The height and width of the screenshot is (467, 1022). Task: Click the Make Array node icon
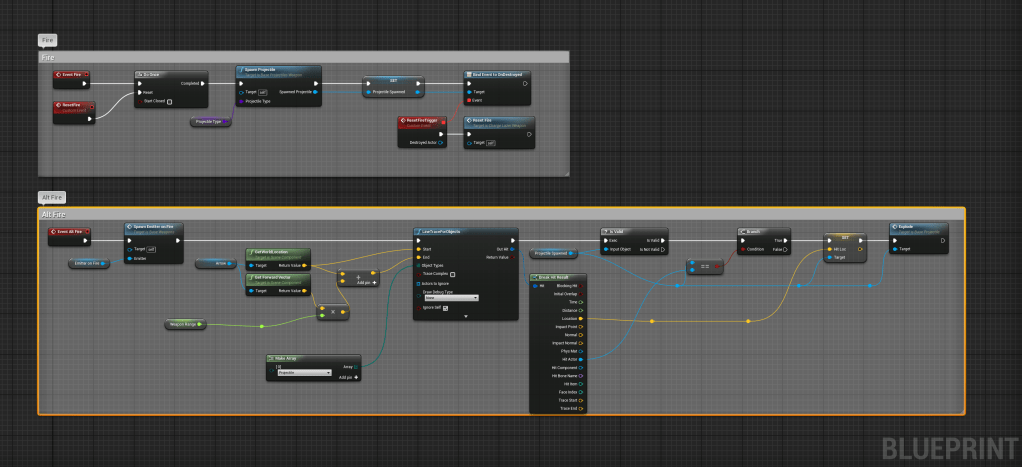(x=271, y=357)
